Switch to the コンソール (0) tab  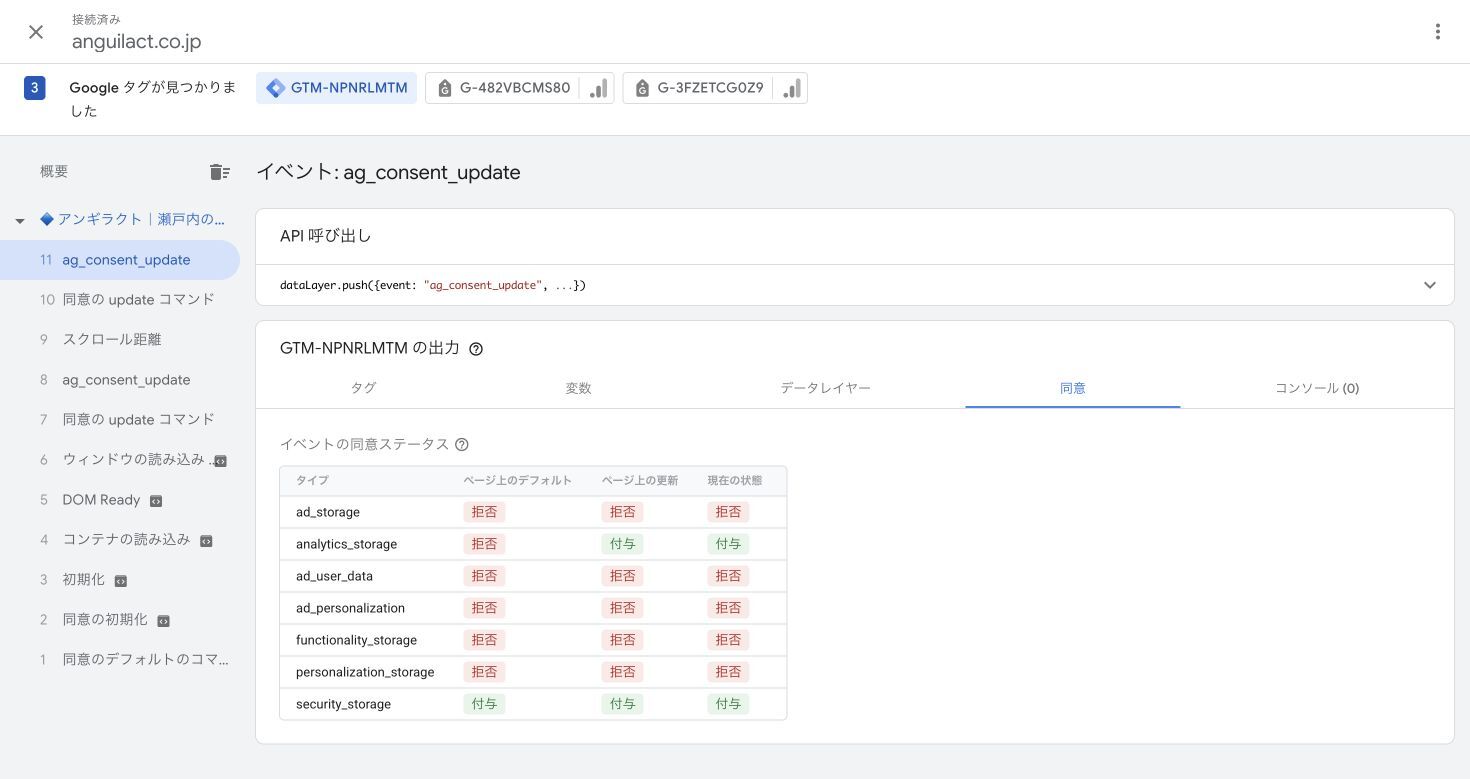(x=1316, y=388)
